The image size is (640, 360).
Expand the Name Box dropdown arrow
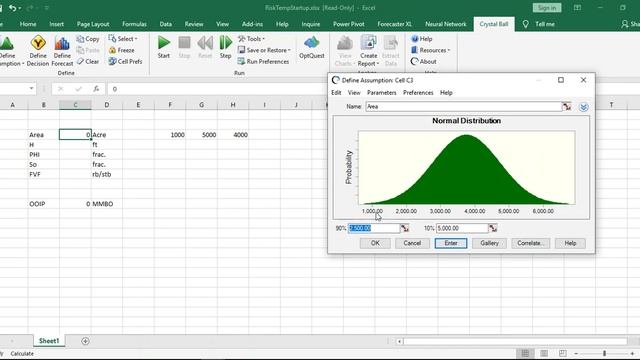[x=31, y=89]
